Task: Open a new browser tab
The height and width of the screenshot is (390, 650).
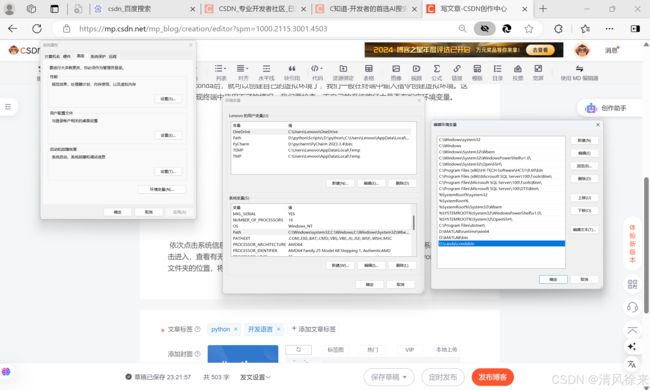Action: click(543, 9)
